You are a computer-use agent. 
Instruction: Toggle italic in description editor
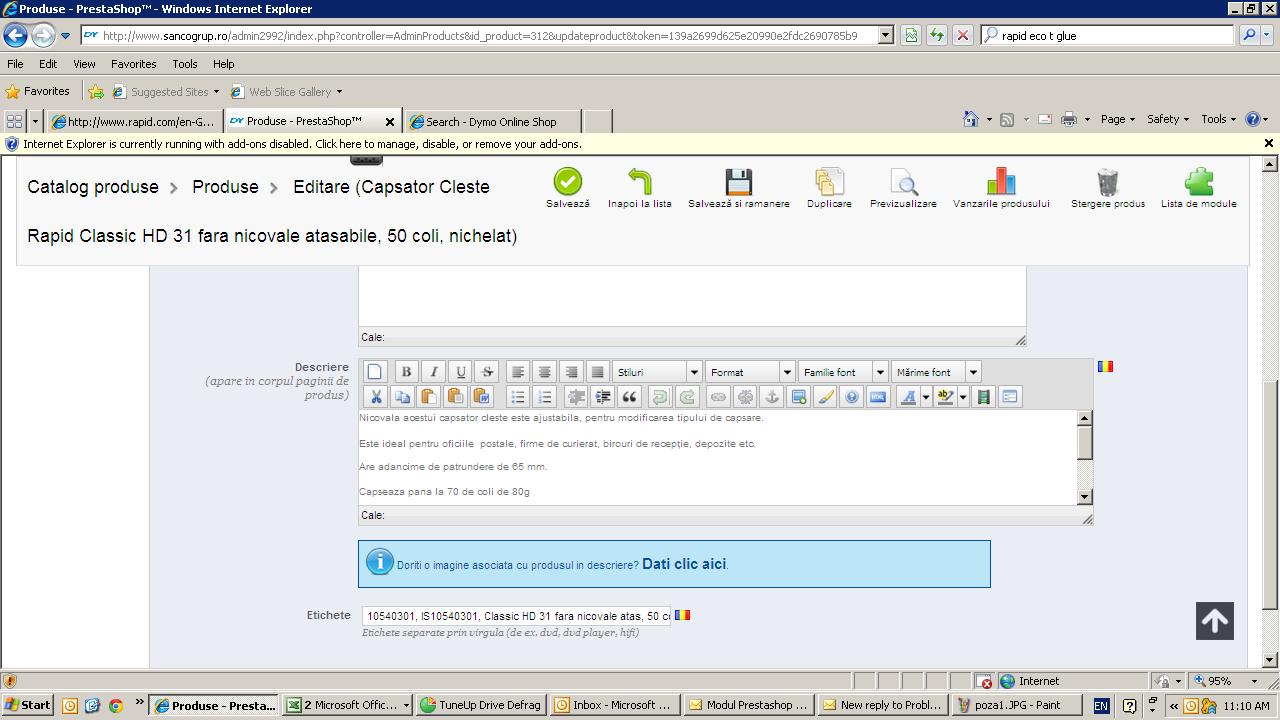tap(433, 372)
